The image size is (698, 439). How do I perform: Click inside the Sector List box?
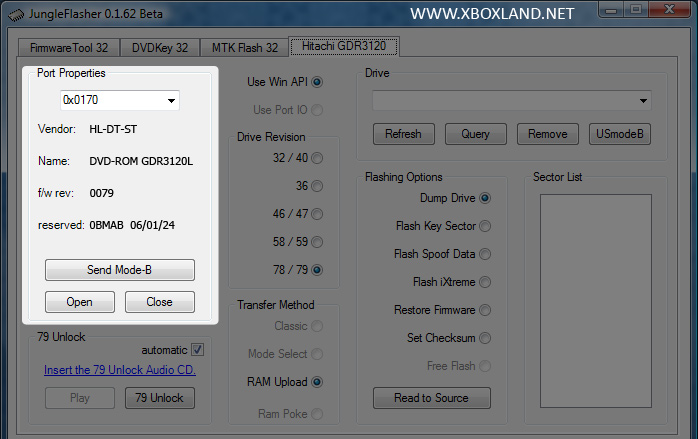coord(596,301)
